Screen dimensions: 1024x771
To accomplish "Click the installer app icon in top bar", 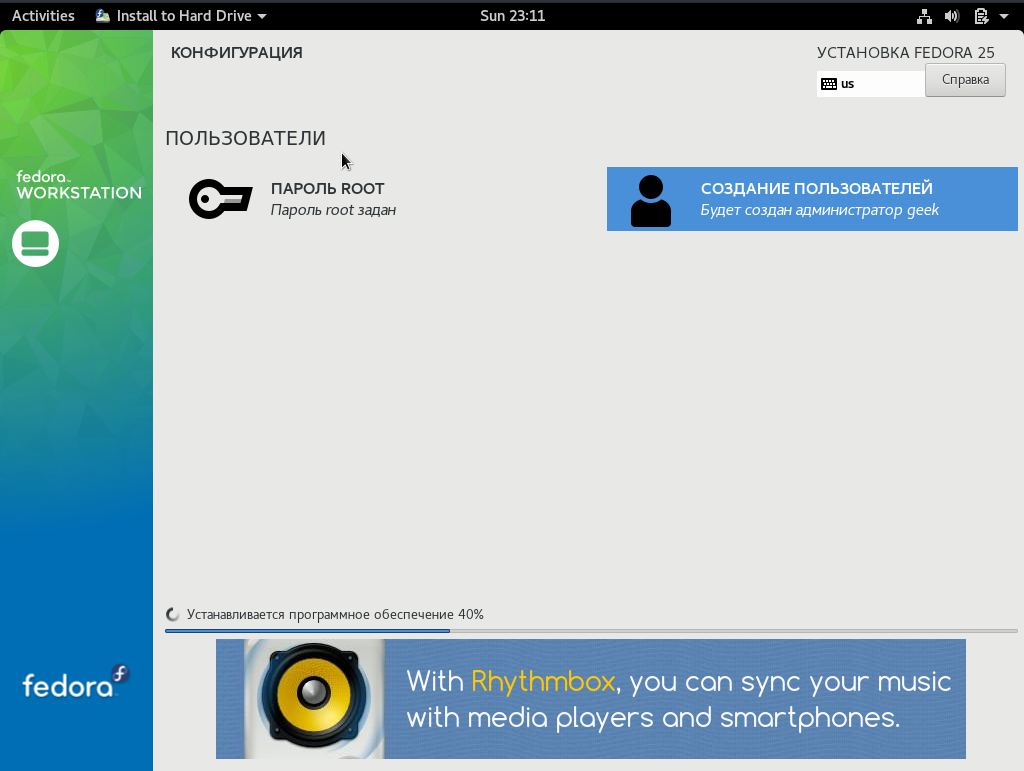I will [103, 16].
